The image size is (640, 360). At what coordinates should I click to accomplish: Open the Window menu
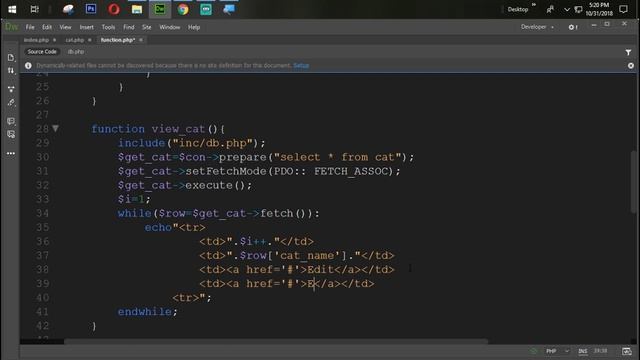click(x=169, y=27)
